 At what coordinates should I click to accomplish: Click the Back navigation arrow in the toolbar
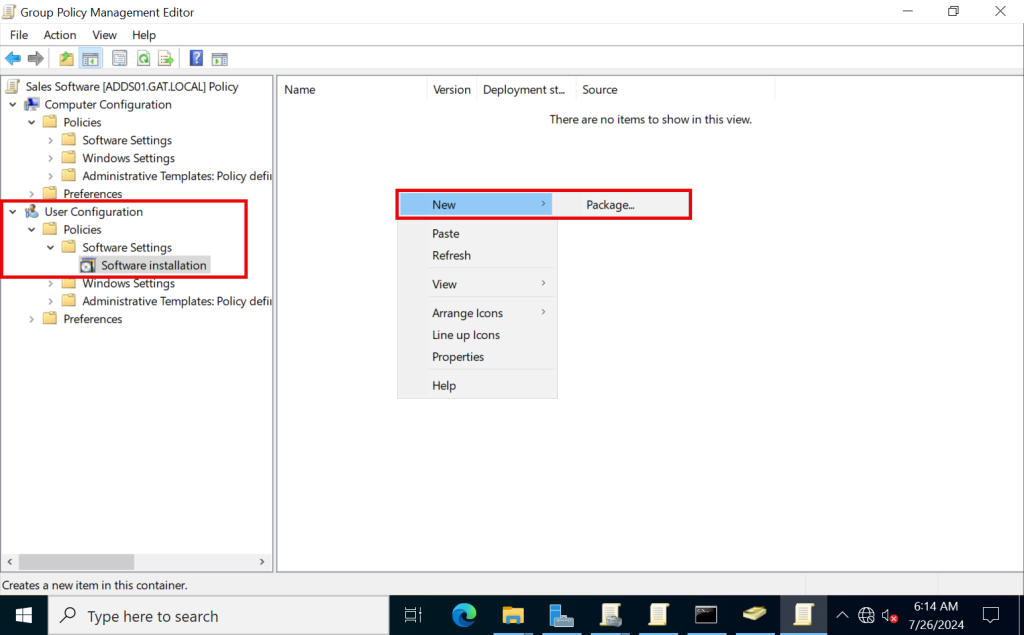coord(13,57)
